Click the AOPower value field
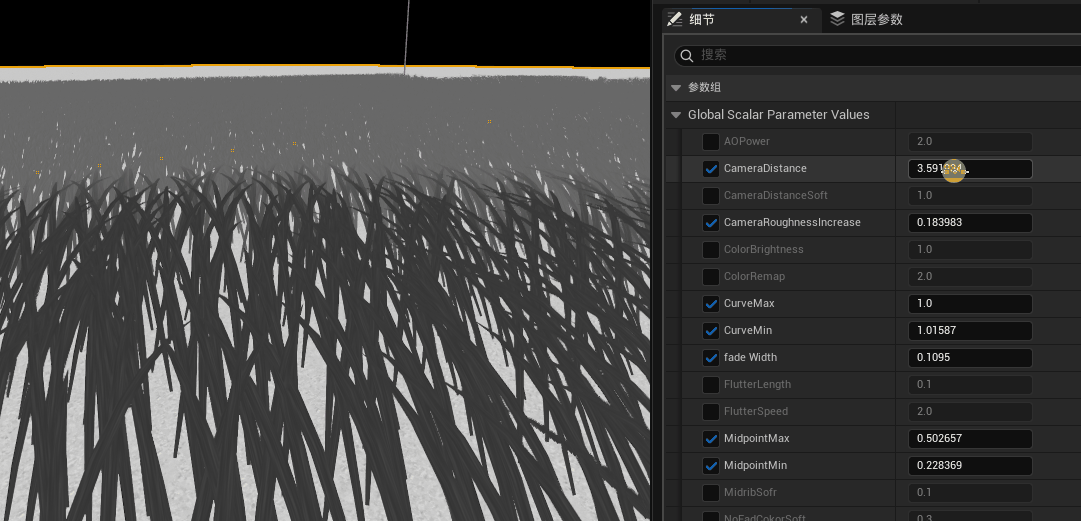Viewport: 1081px width, 521px height. point(970,142)
